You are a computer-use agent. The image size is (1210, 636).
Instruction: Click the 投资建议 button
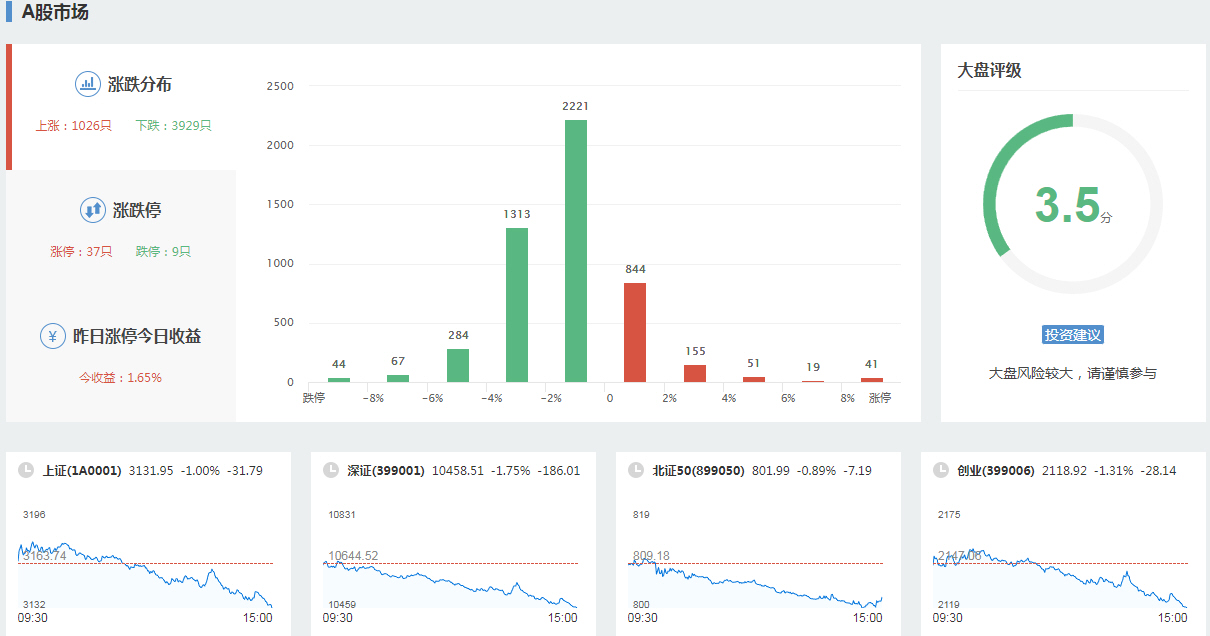click(x=1072, y=335)
